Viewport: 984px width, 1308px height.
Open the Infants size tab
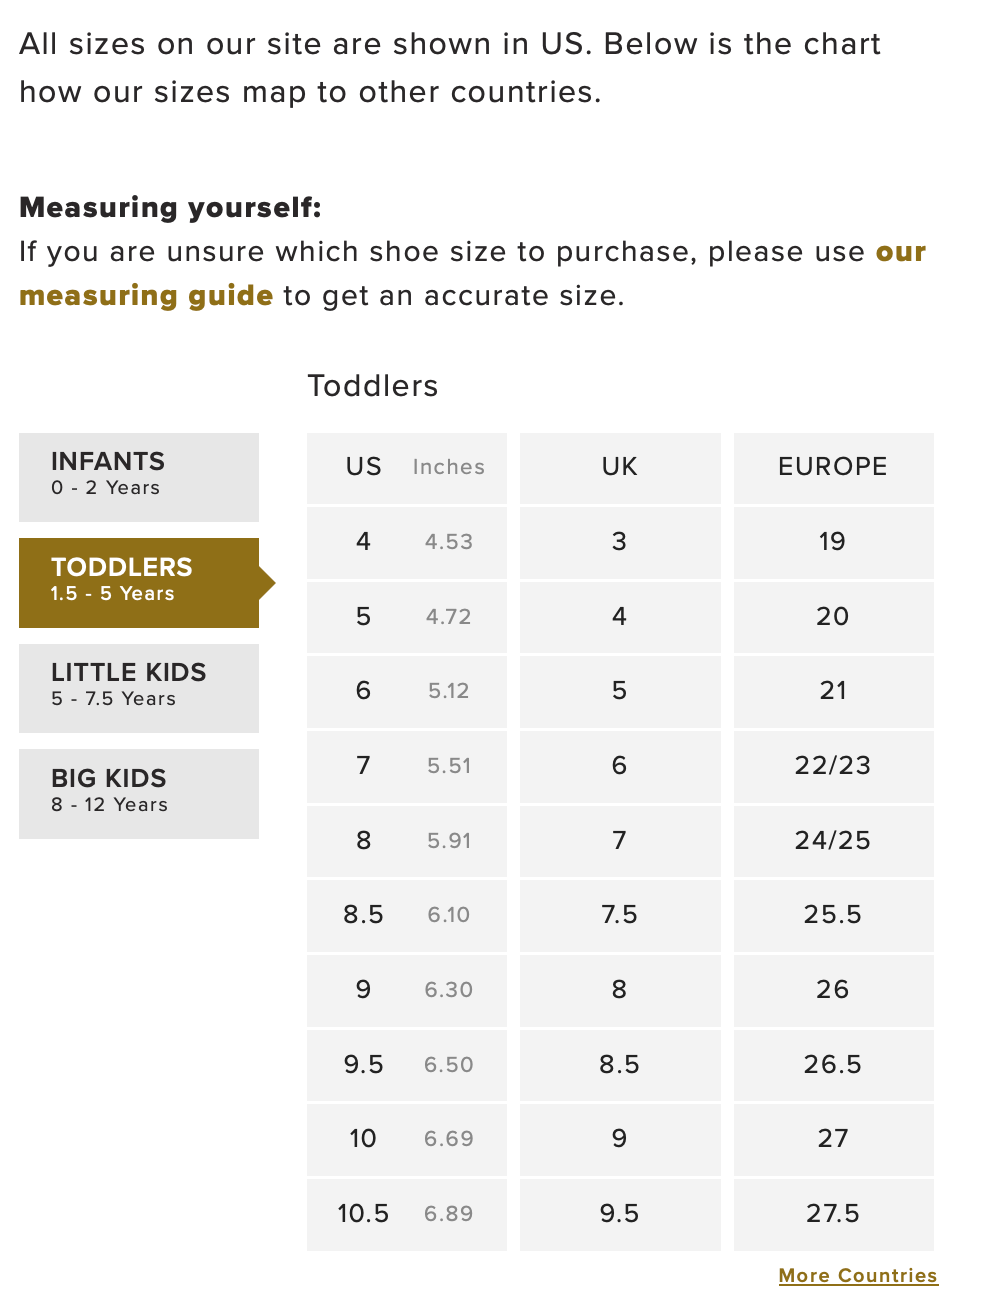click(x=138, y=476)
